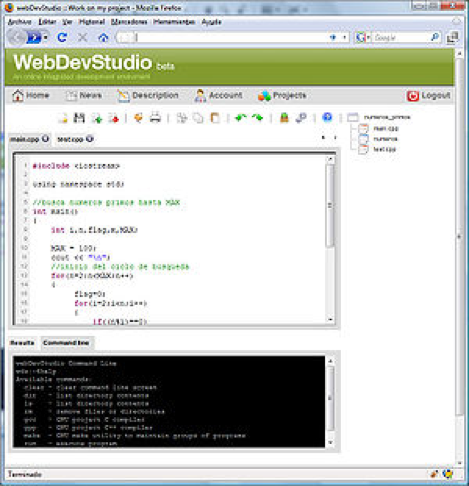Image resolution: width=469 pixels, height=486 pixels.
Task: Click the Google search magnifier icon
Action: [435, 37]
